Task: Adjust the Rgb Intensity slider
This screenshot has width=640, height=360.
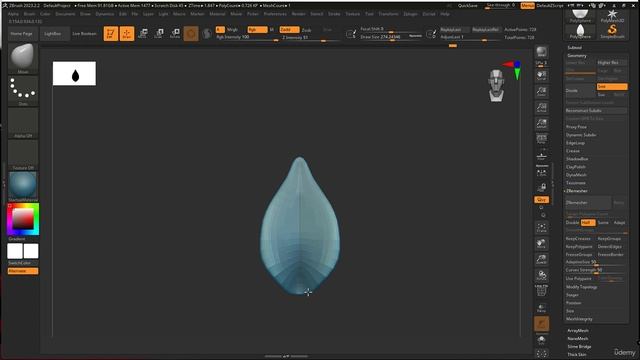Action: (247, 37)
